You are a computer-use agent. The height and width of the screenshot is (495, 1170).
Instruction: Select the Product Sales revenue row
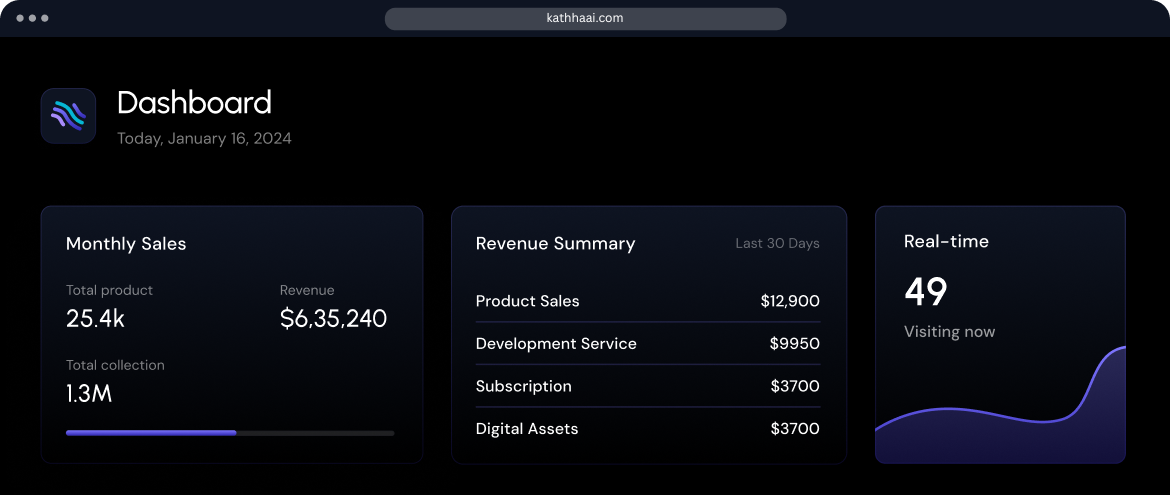coord(647,301)
